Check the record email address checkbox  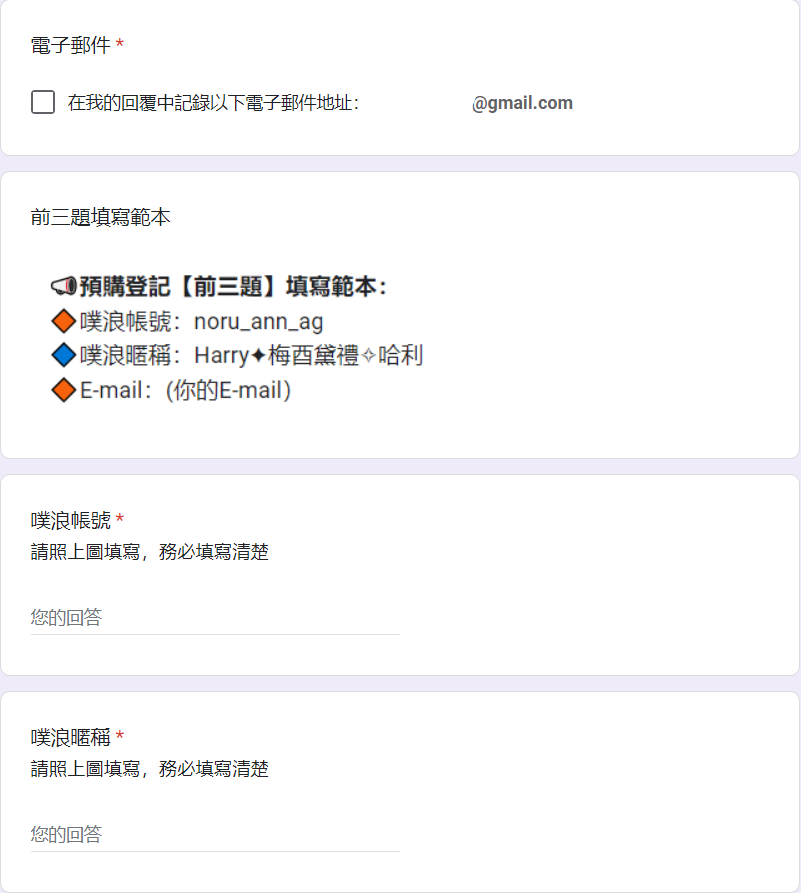(43, 103)
